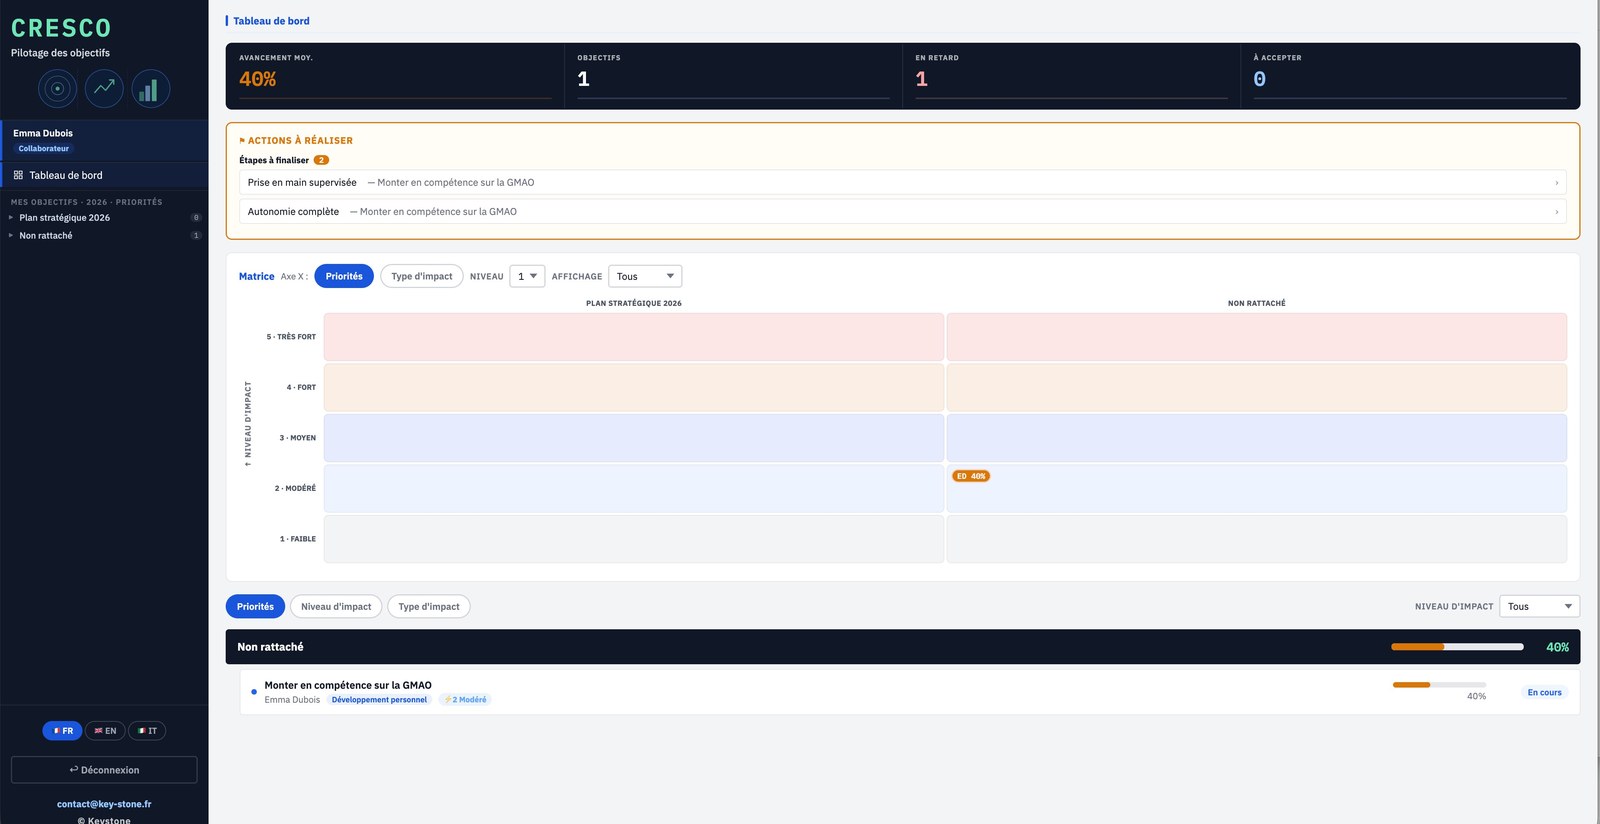Set matrix X axis to Type d'impact
Image resolution: width=1600 pixels, height=824 pixels.
(421, 276)
